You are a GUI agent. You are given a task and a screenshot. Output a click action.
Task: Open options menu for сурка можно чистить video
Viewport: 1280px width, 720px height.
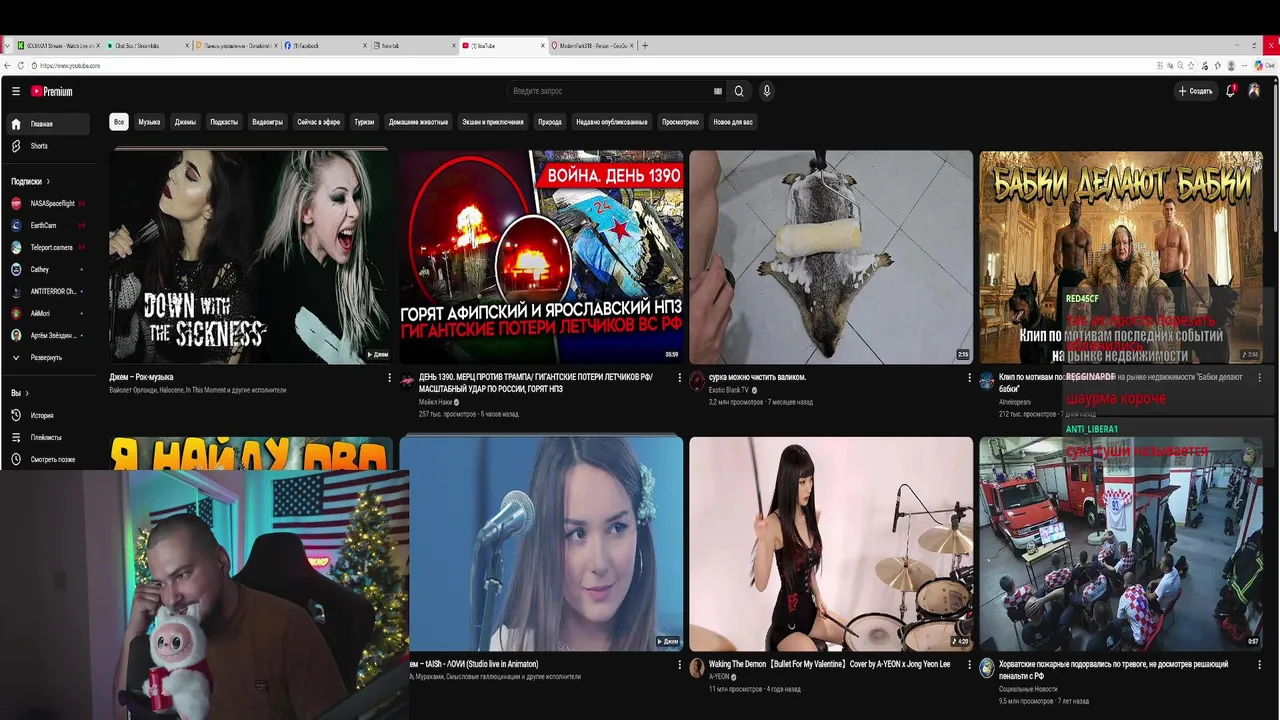point(969,378)
